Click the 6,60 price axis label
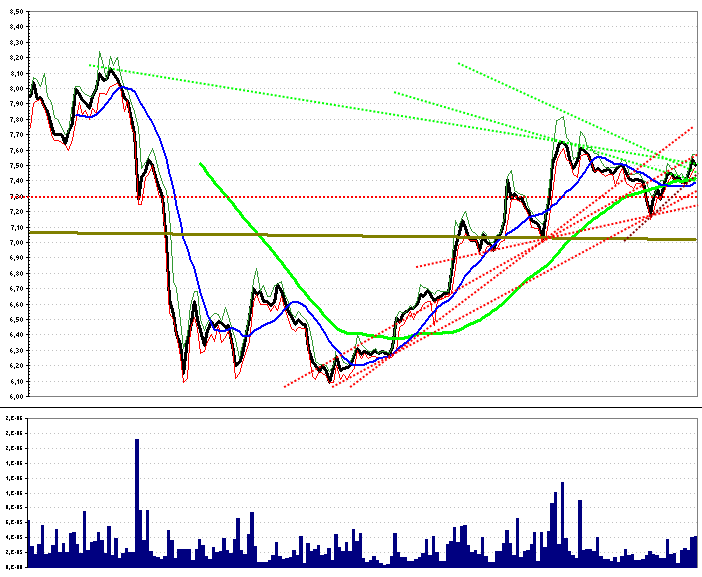This screenshot has width=702, height=577. tap(16, 304)
